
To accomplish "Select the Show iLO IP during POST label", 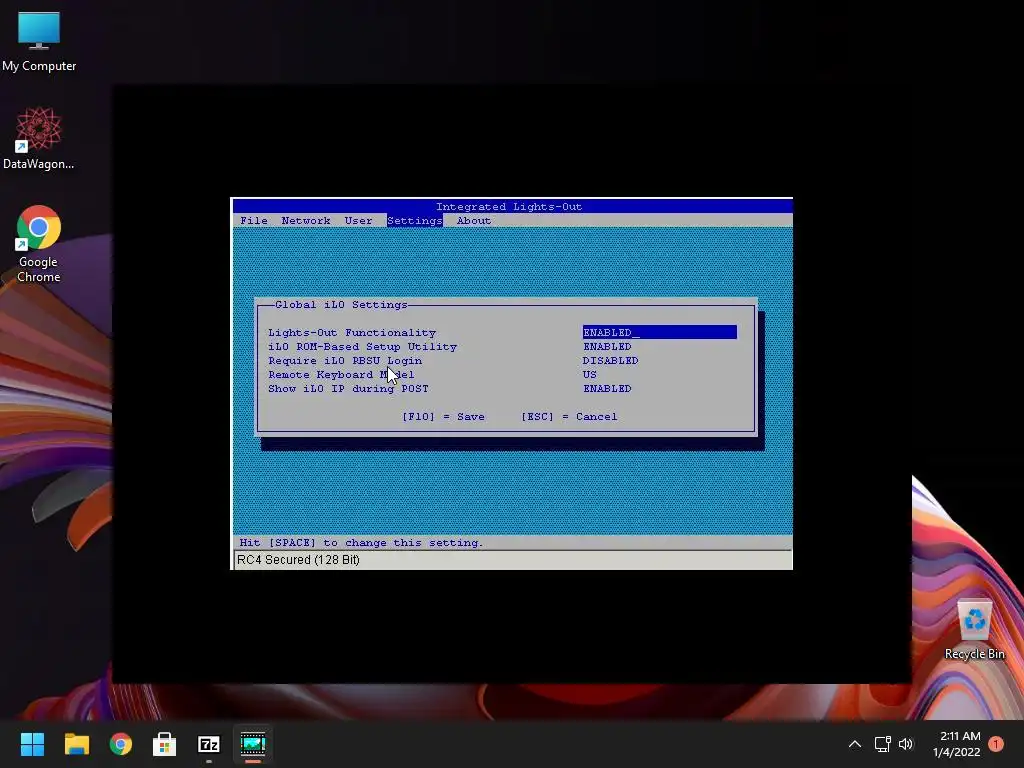I will coord(348,389).
